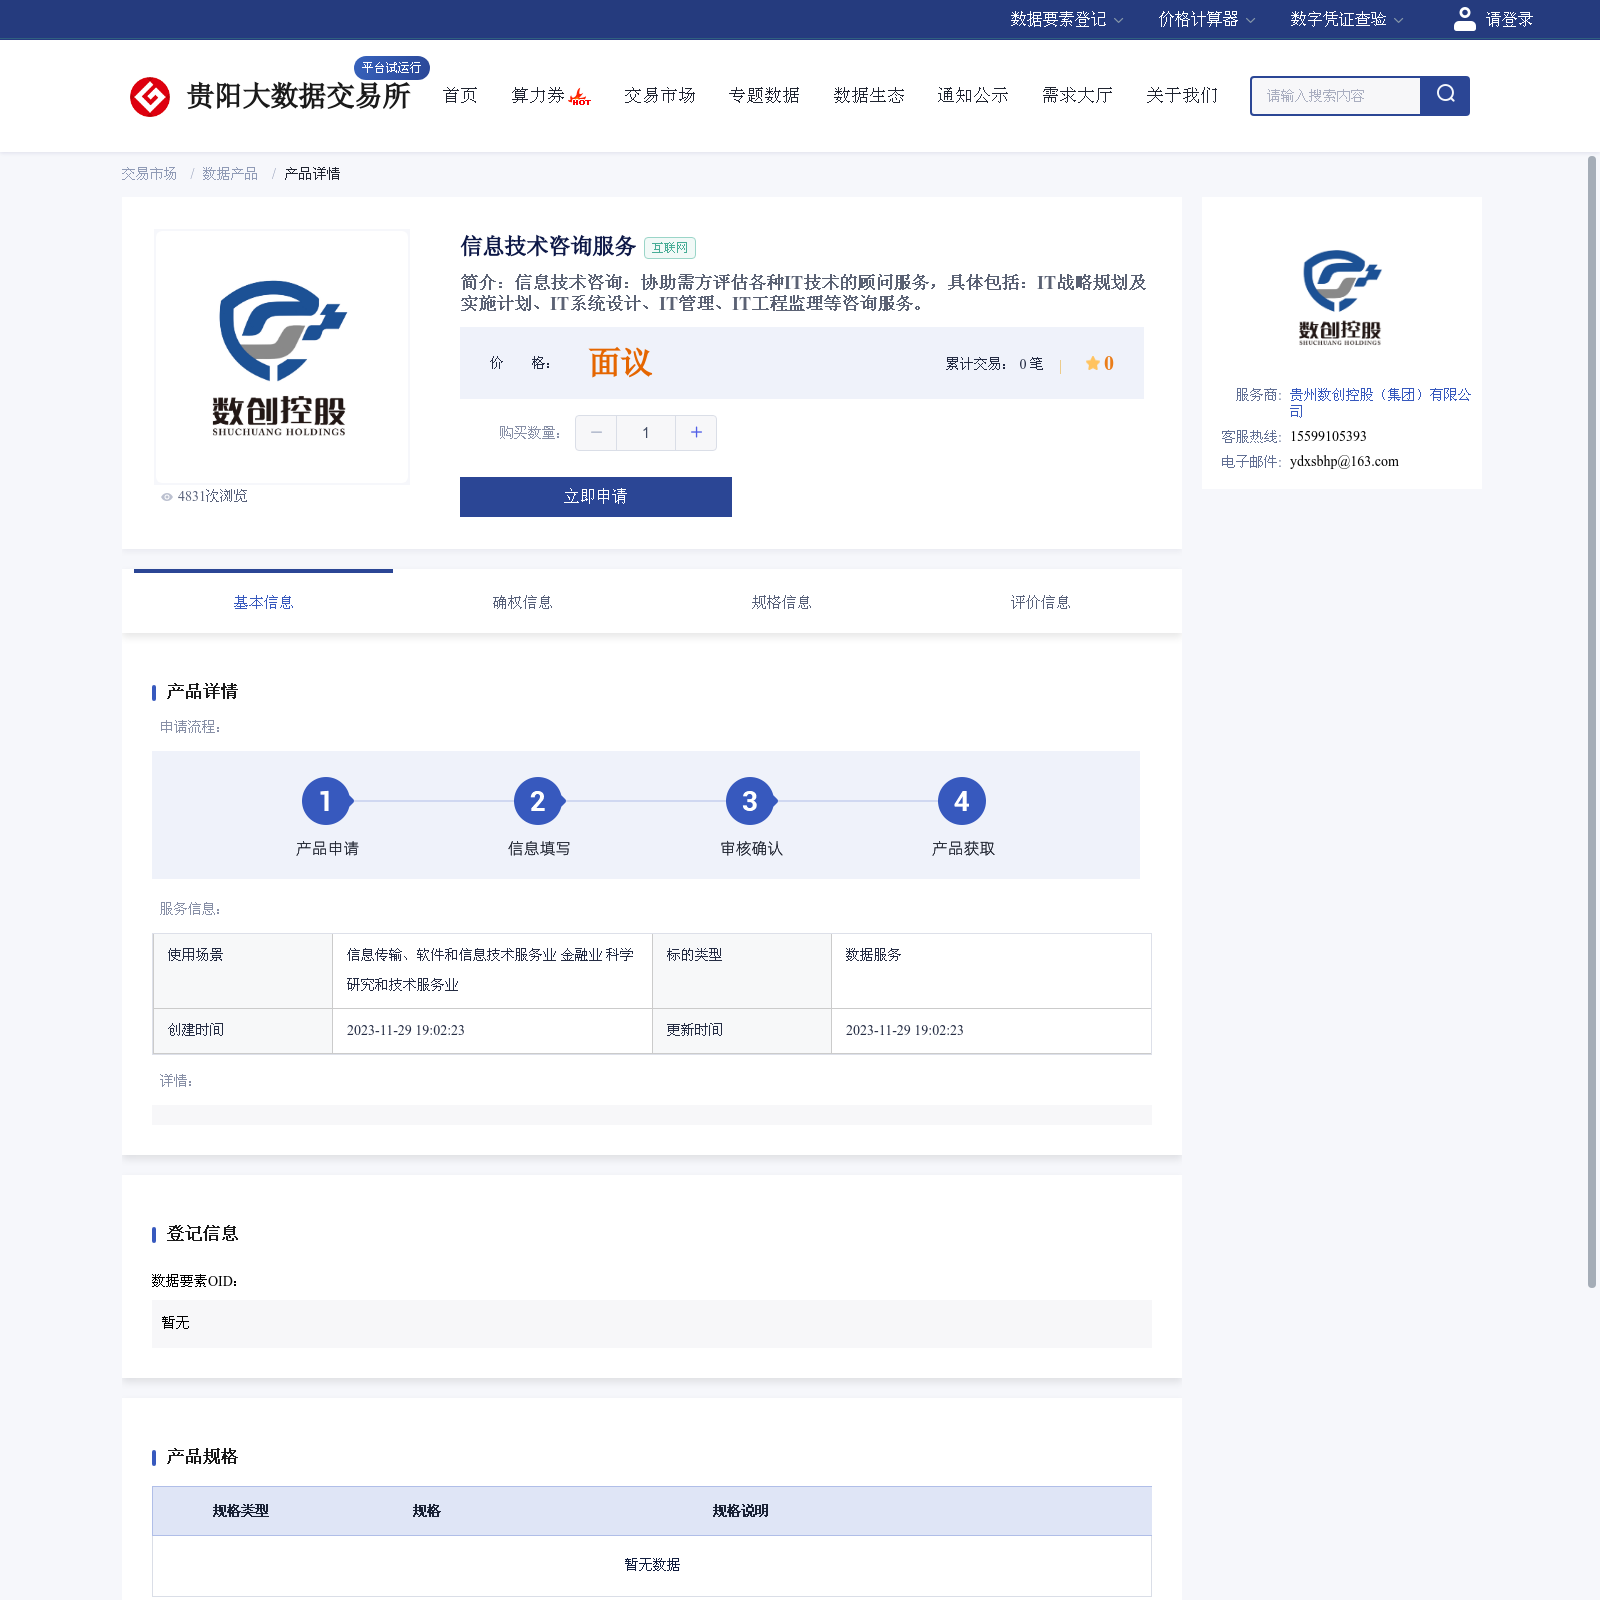Click the 使用场景 table cell

pyautogui.click(x=243, y=971)
